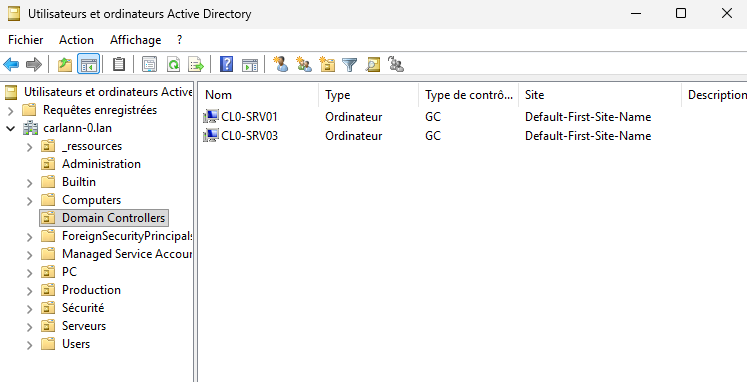The width and height of the screenshot is (747, 382).
Task: Toggle the show/hide console tree icon
Action: (x=89, y=64)
